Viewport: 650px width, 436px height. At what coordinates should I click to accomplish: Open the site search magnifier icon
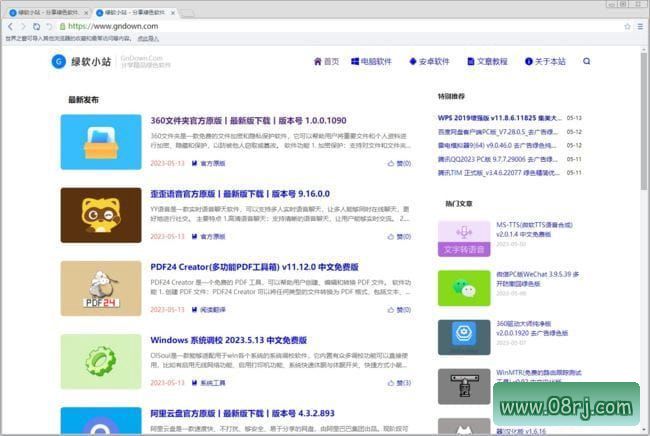point(587,61)
